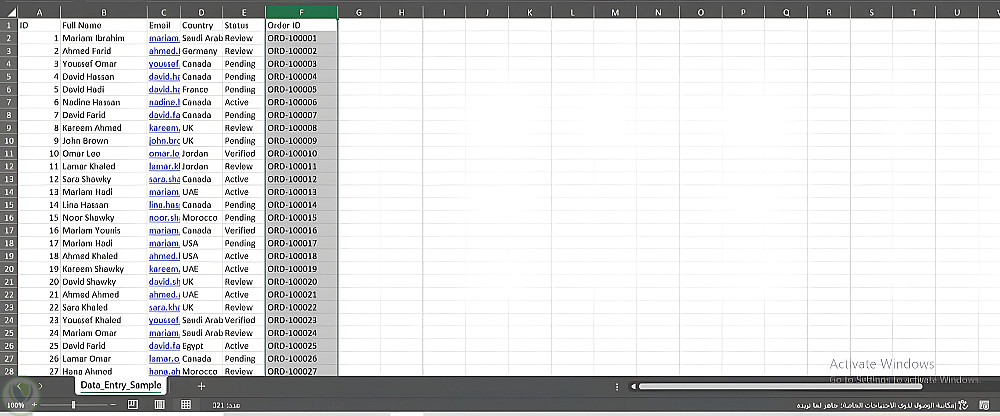Select column A header

pos(40,12)
